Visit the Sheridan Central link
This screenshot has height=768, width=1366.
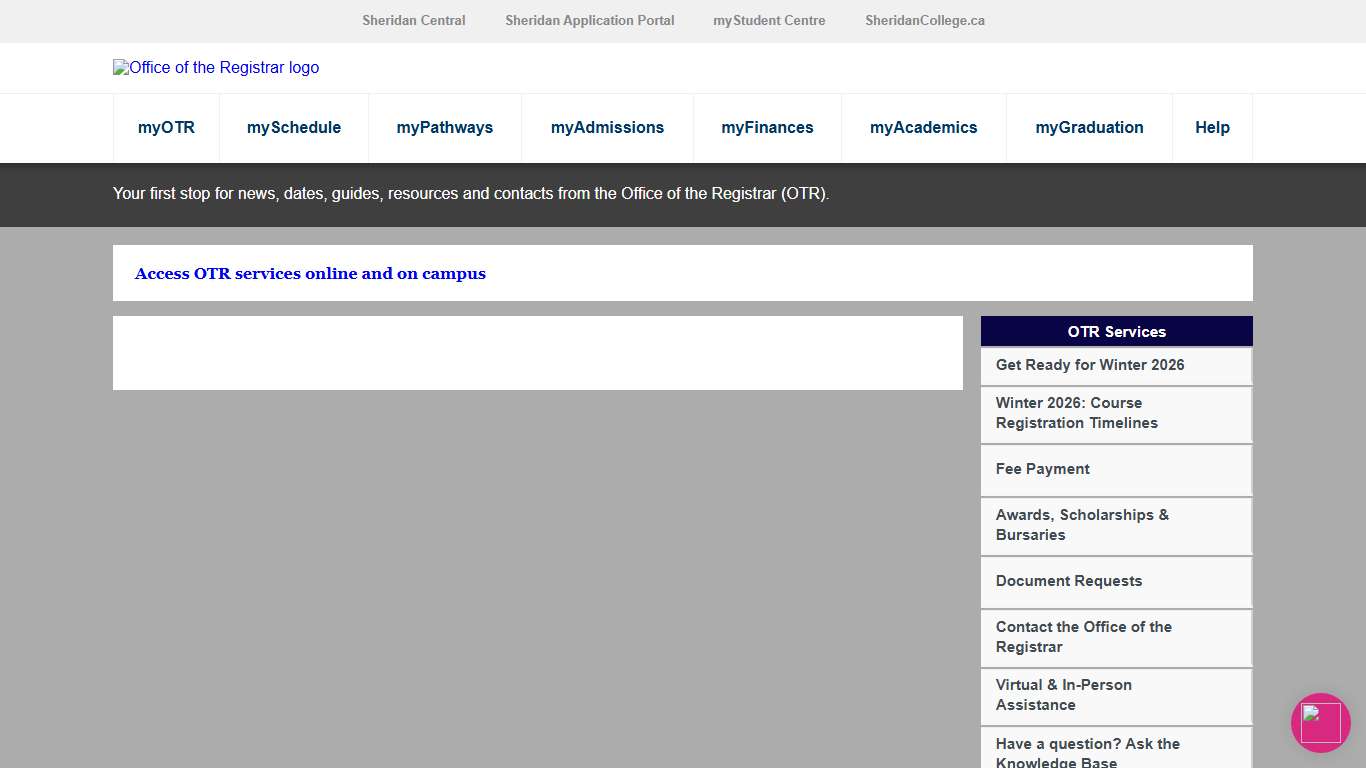pyautogui.click(x=414, y=21)
